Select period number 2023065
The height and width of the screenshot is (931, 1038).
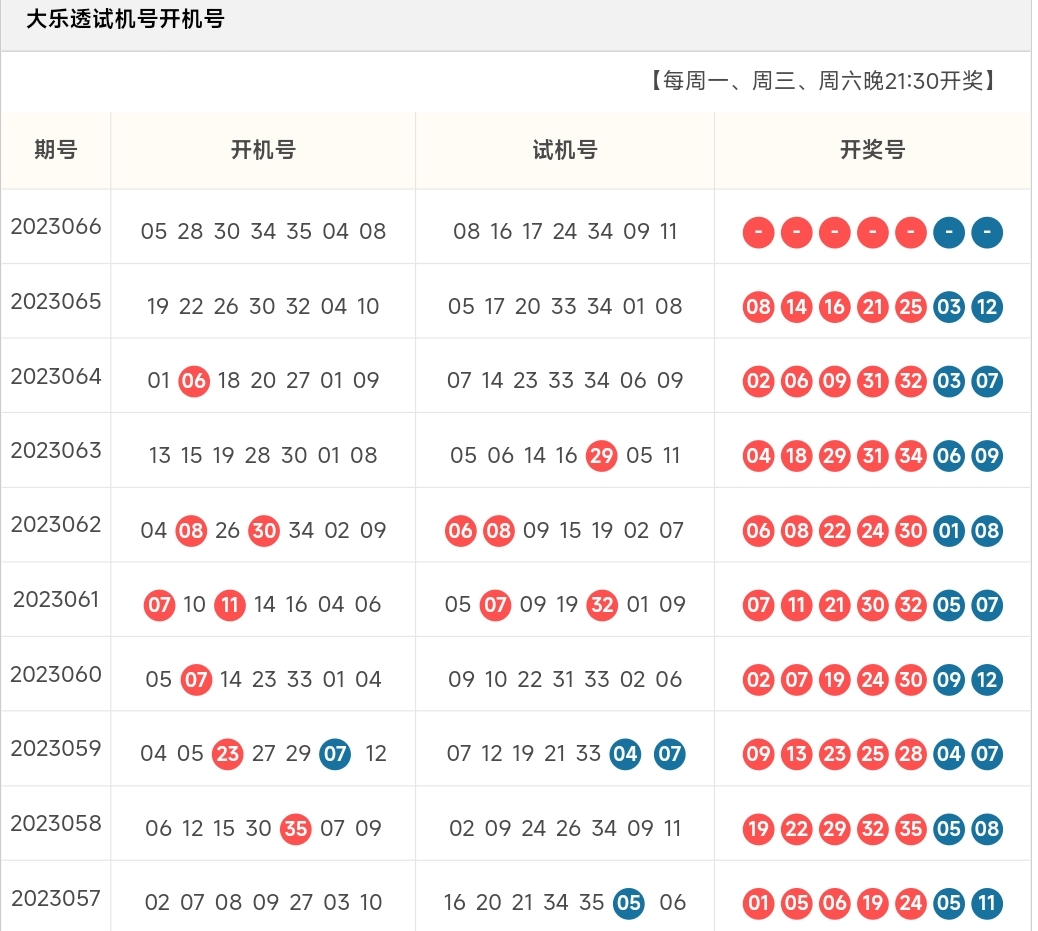(56, 301)
